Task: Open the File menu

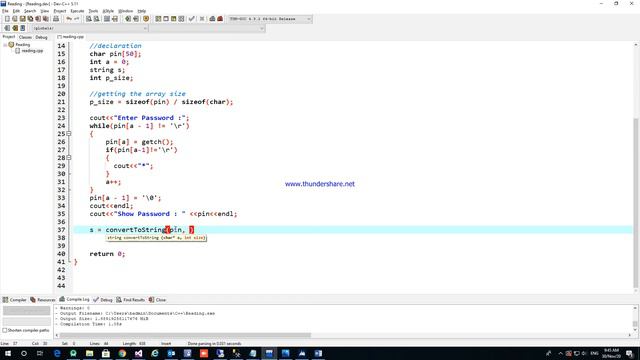Action: click(x=5, y=11)
